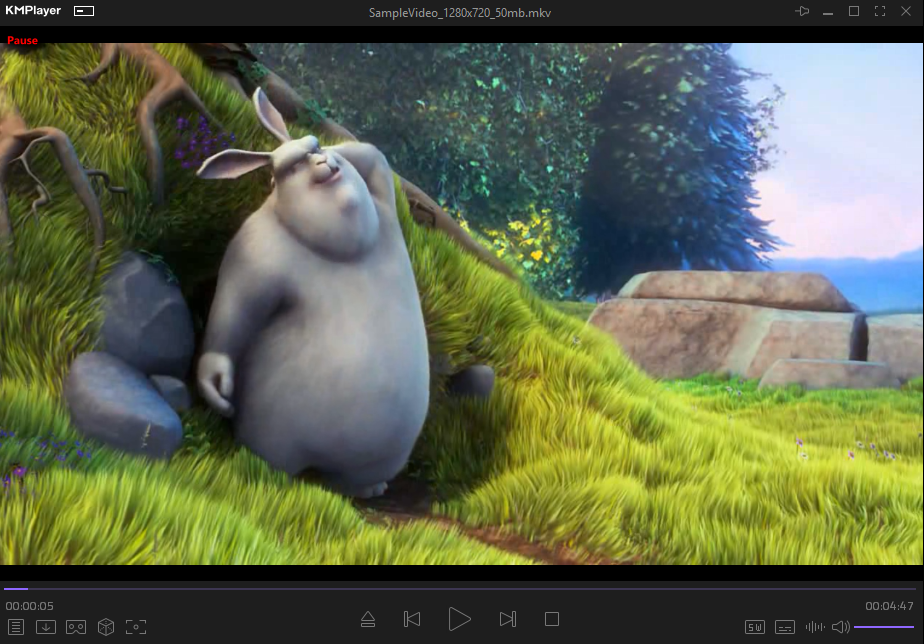Open the audio equalizer waveform icon
This screenshot has height=644, width=924.
point(815,627)
